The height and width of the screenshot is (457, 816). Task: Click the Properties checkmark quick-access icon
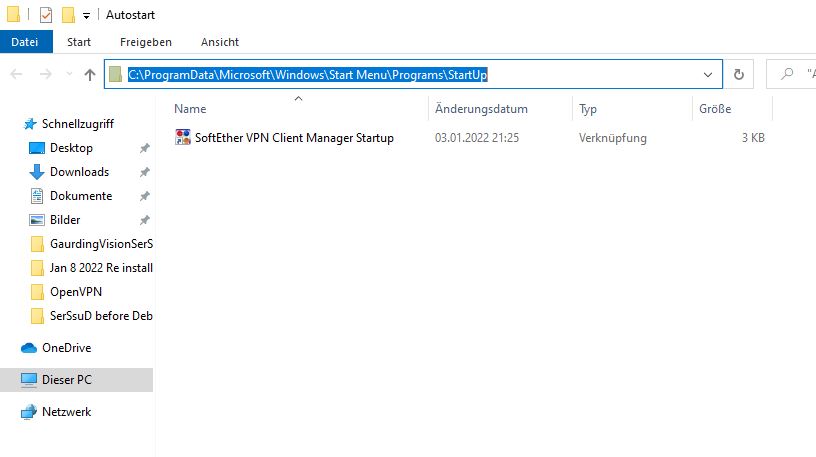[x=46, y=15]
